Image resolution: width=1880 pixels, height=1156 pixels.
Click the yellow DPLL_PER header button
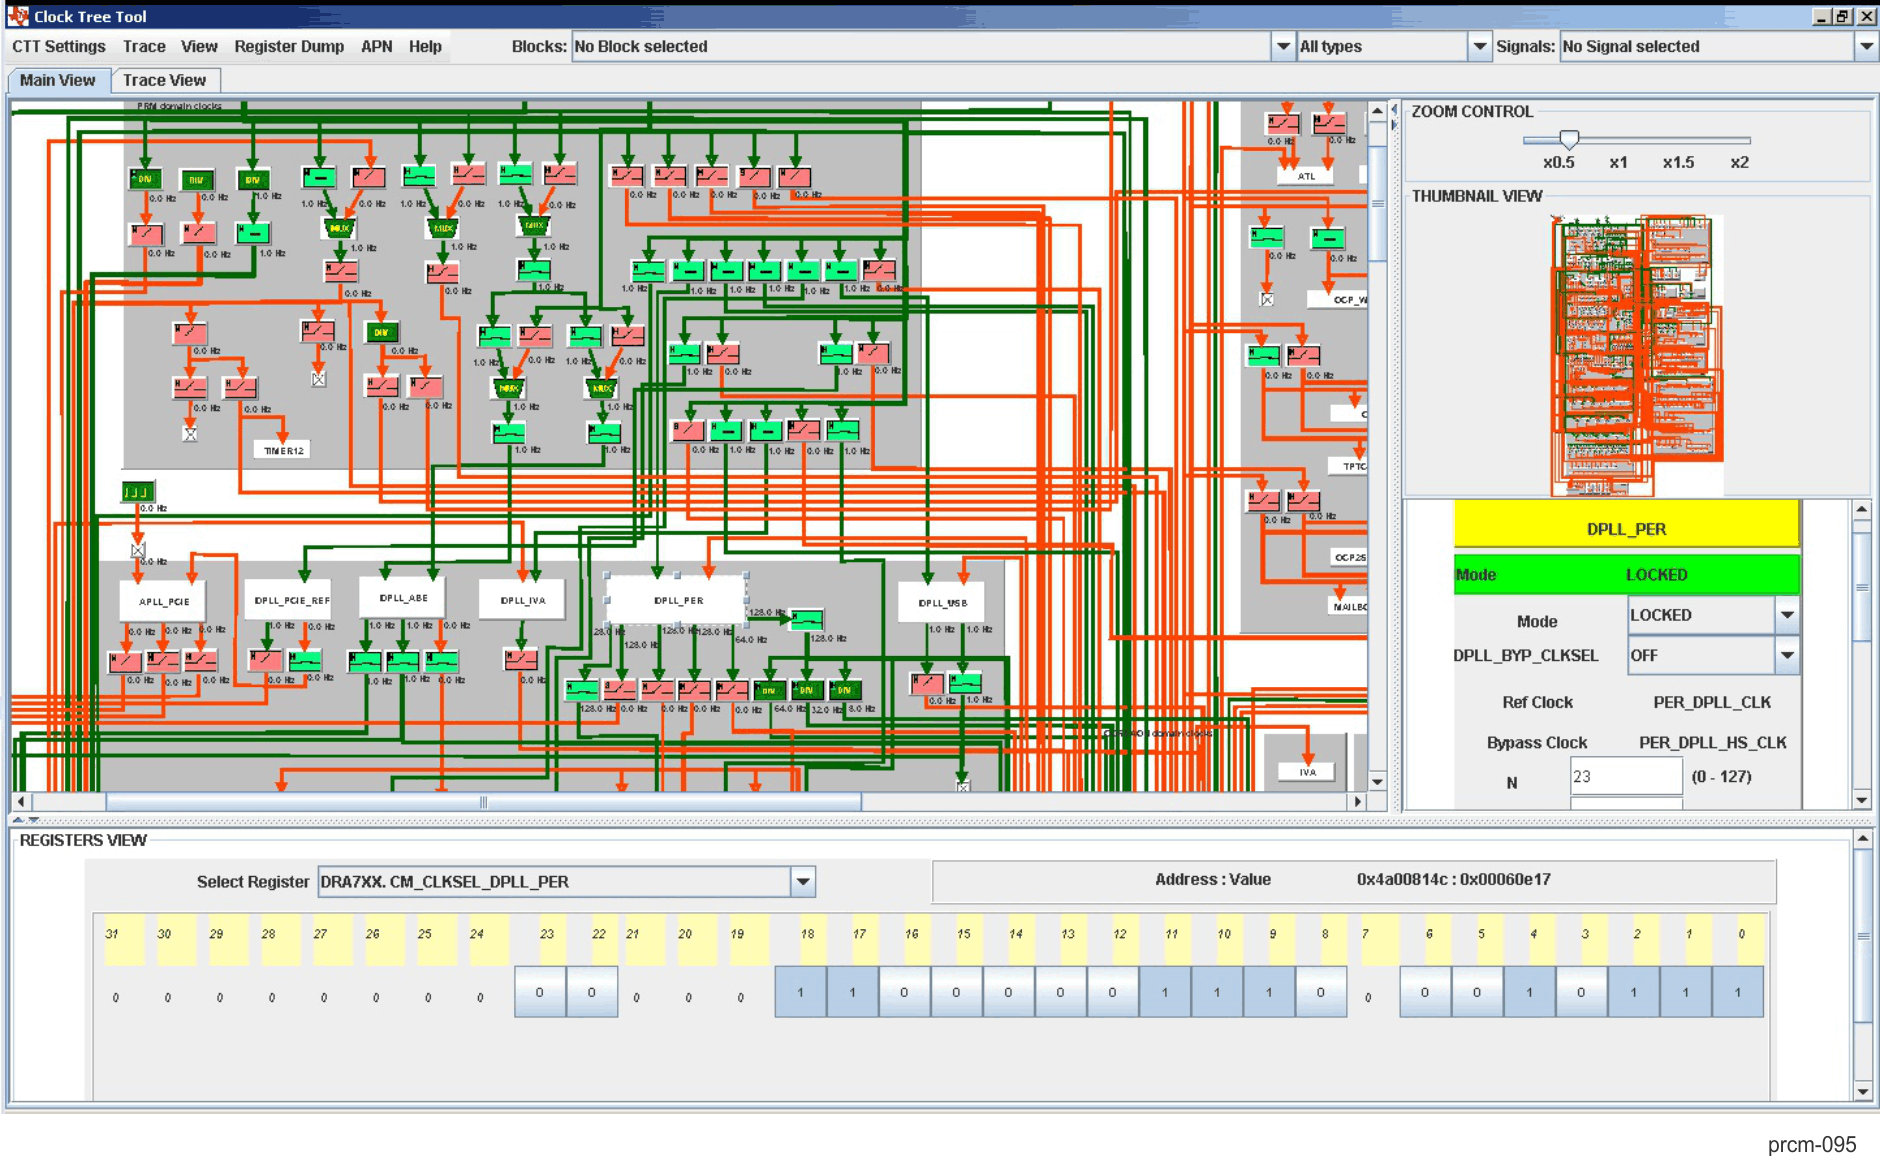tap(1626, 528)
